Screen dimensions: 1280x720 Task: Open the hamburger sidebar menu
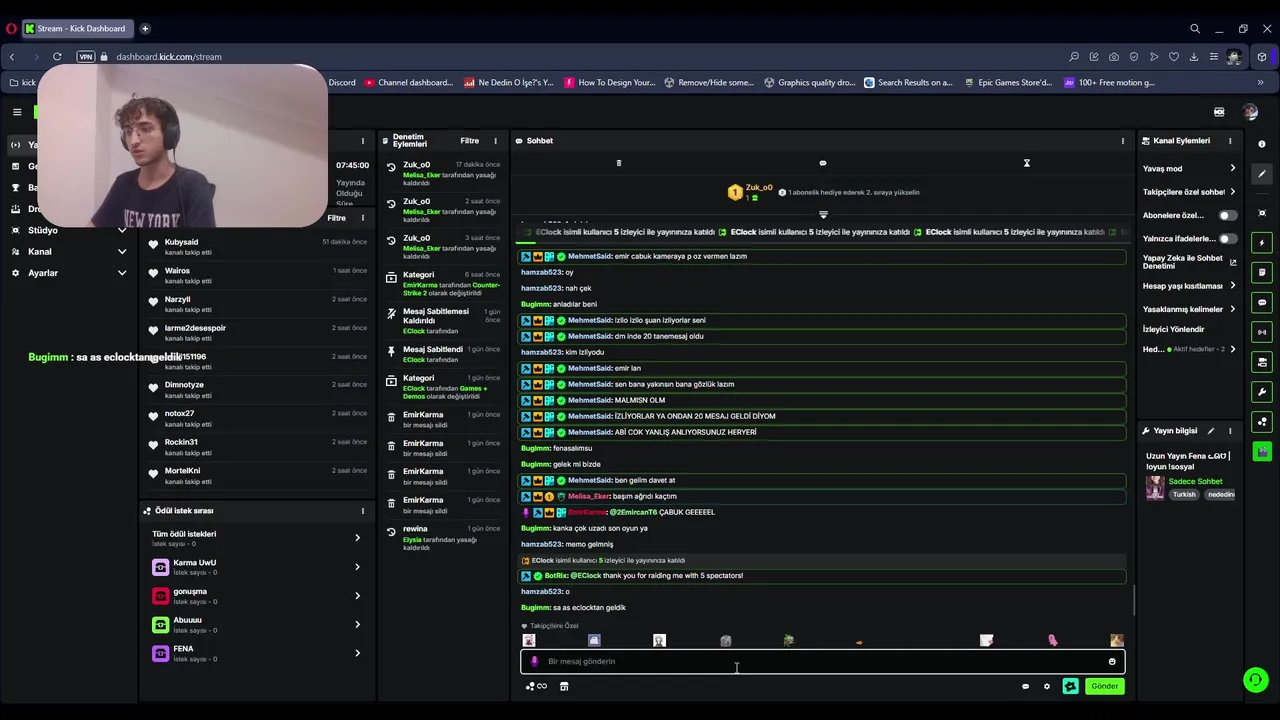pyautogui.click(x=17, y=112)
